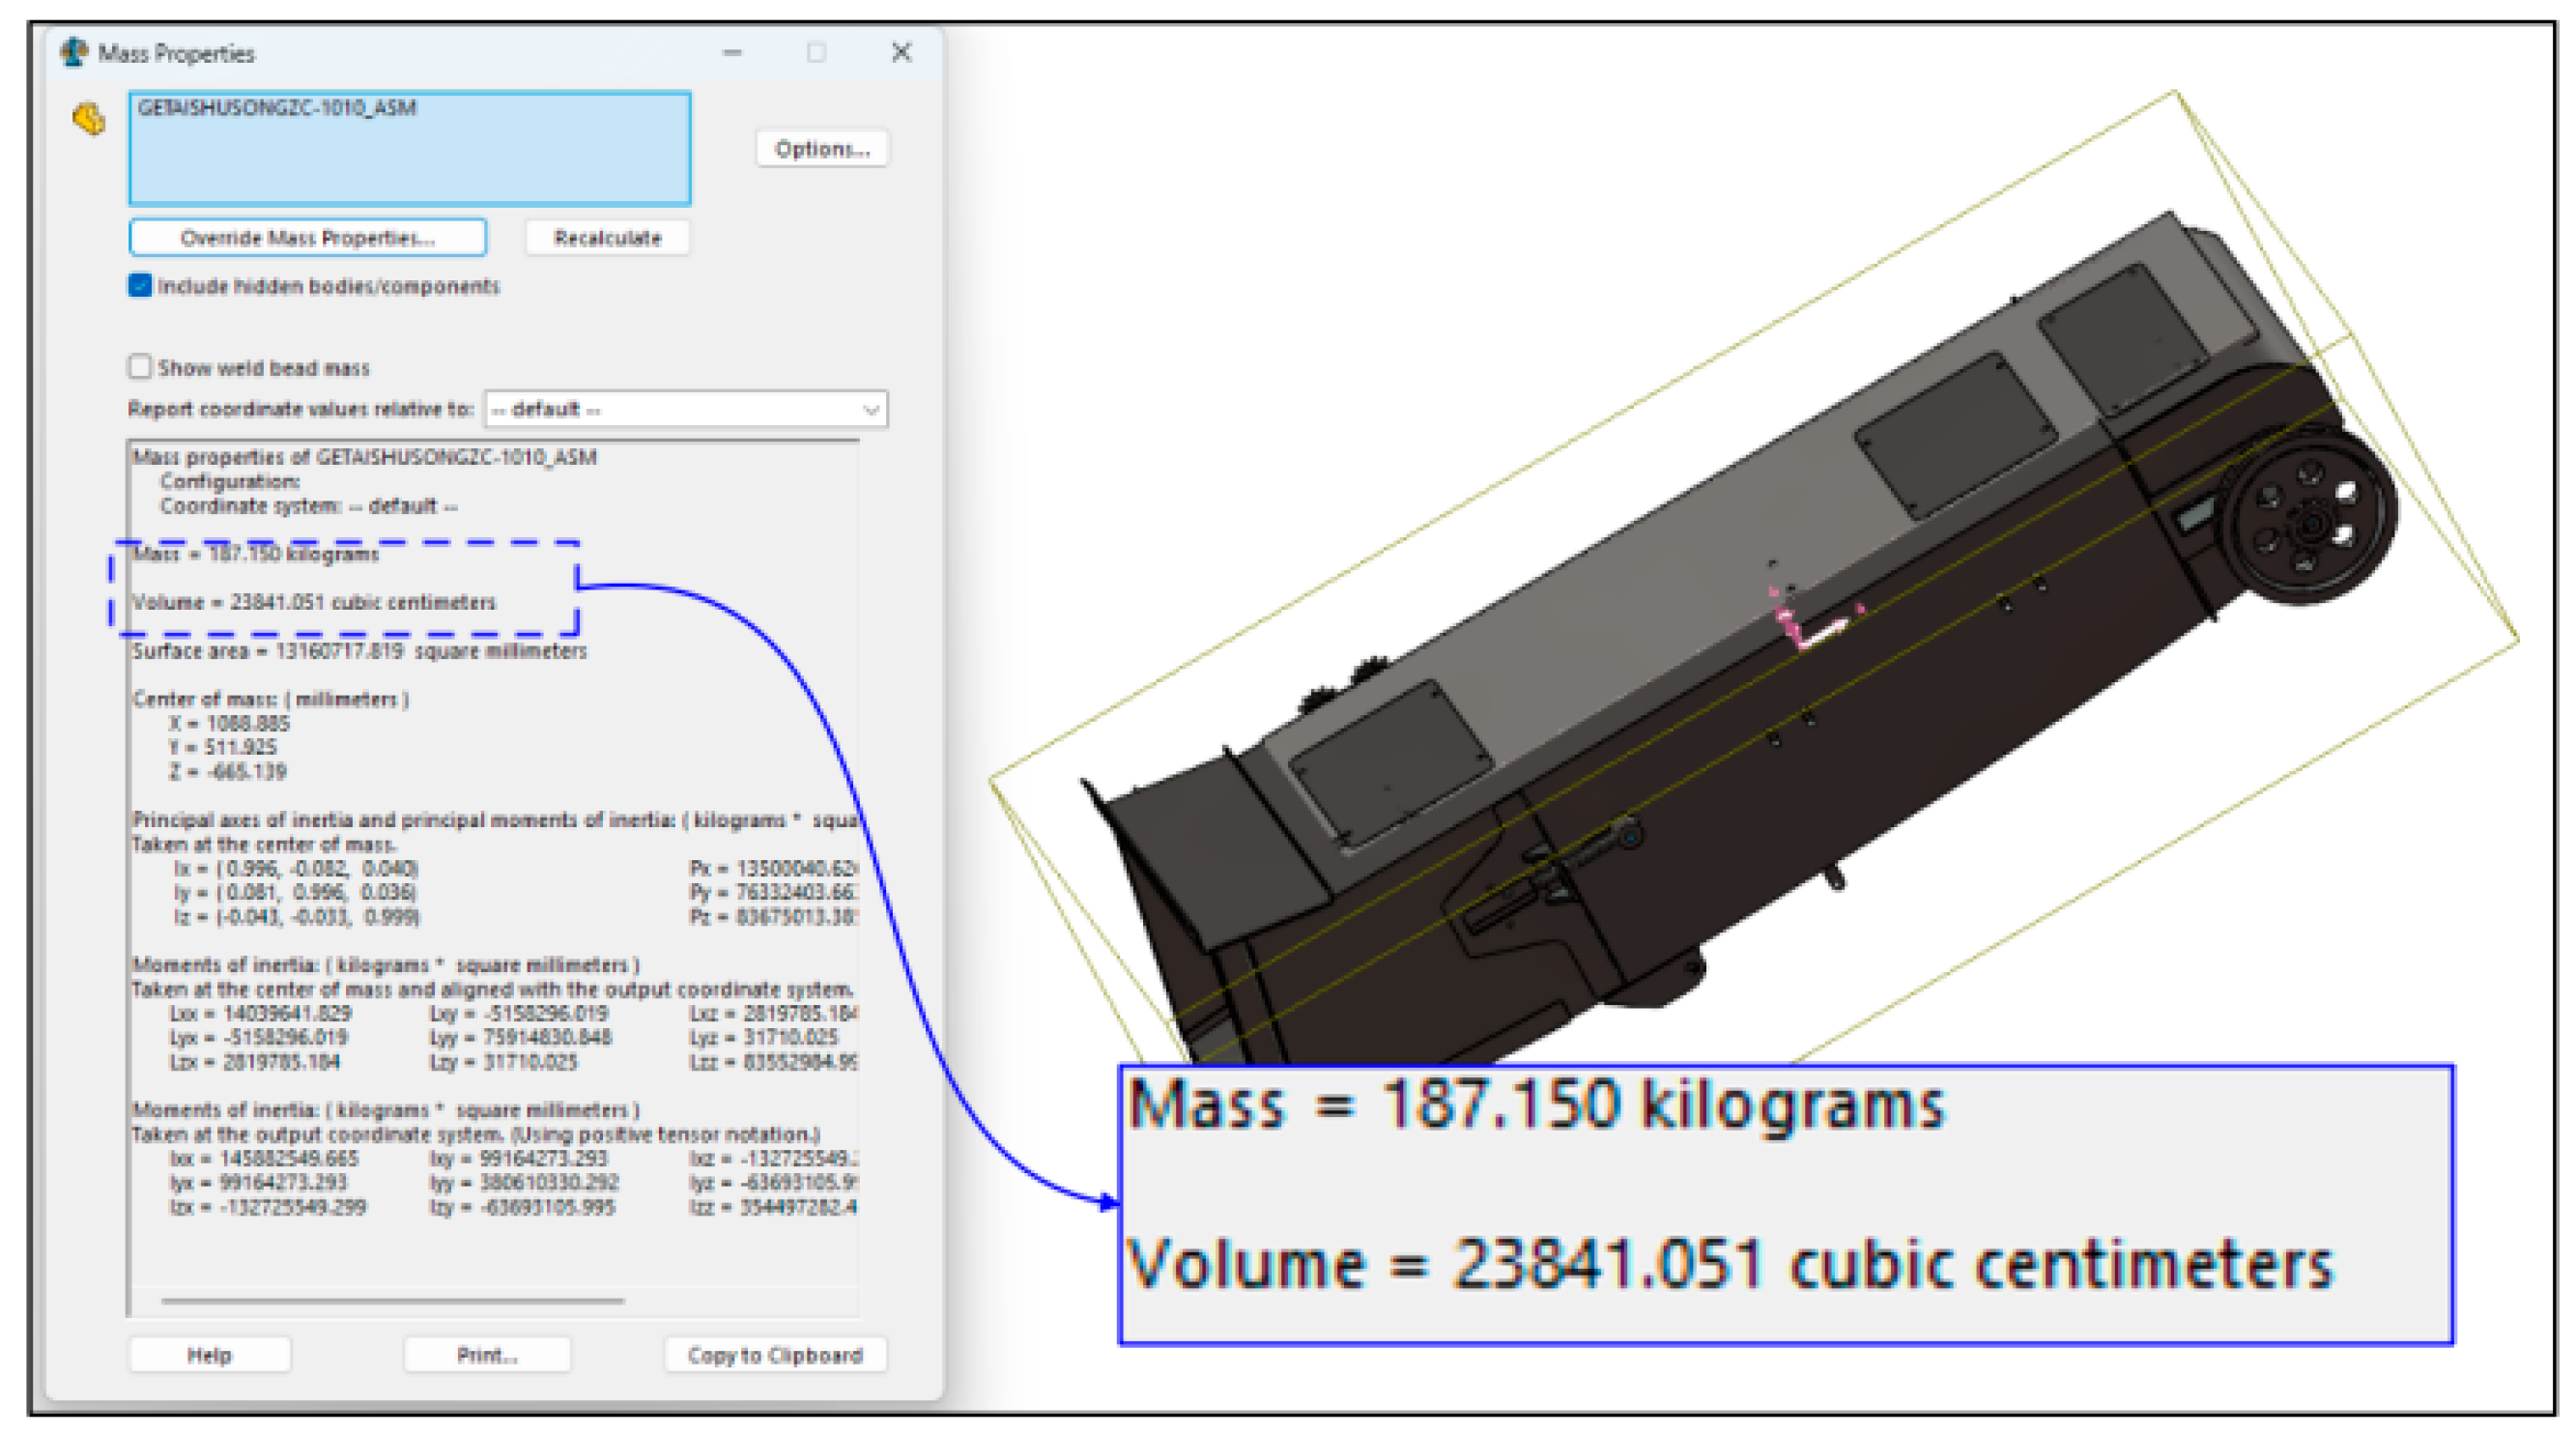Click the Mass = 187.150 kilograms result line
This screenshot has width=2576, height=1434.
coord(256,554)
